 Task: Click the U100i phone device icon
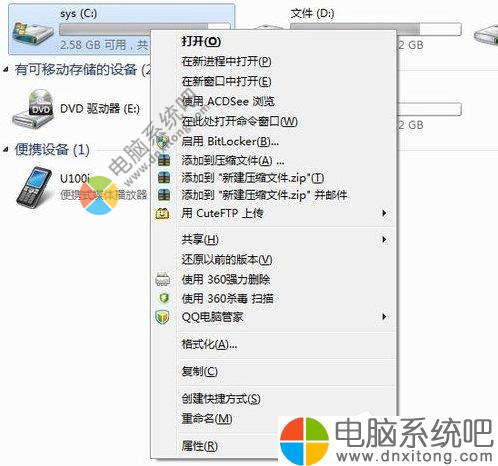(34, 188)
